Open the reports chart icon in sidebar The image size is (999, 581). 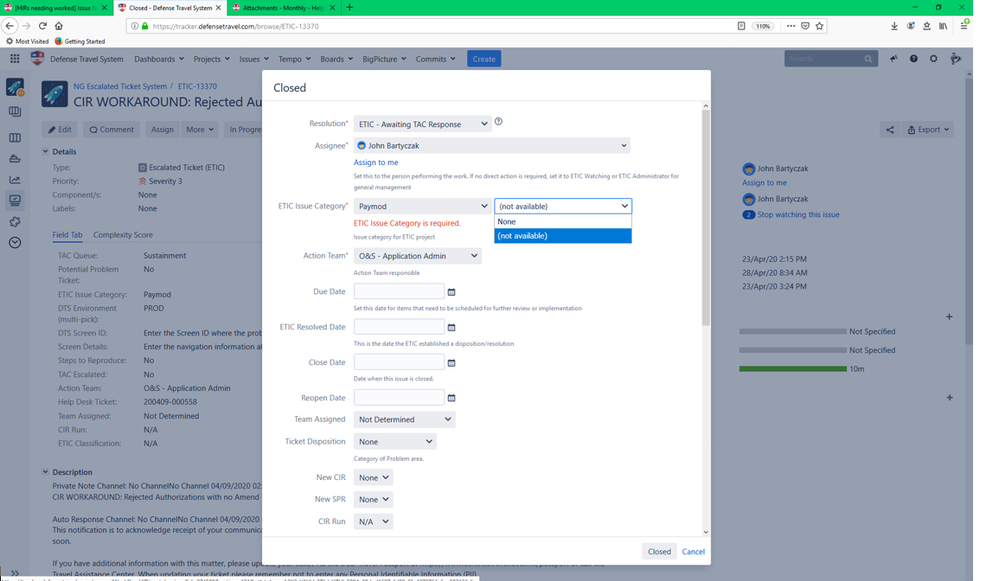tap(15, 180)
